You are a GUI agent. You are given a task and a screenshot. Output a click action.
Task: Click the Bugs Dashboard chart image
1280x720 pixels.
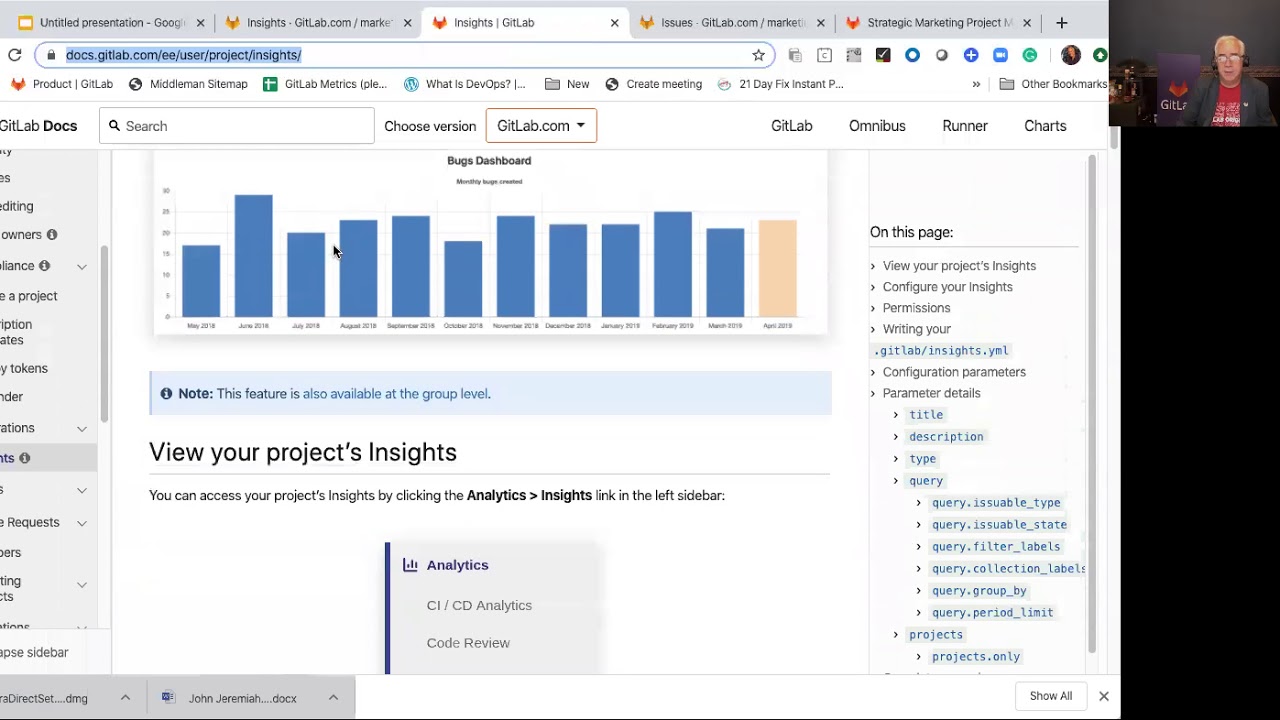click(489, 243)
